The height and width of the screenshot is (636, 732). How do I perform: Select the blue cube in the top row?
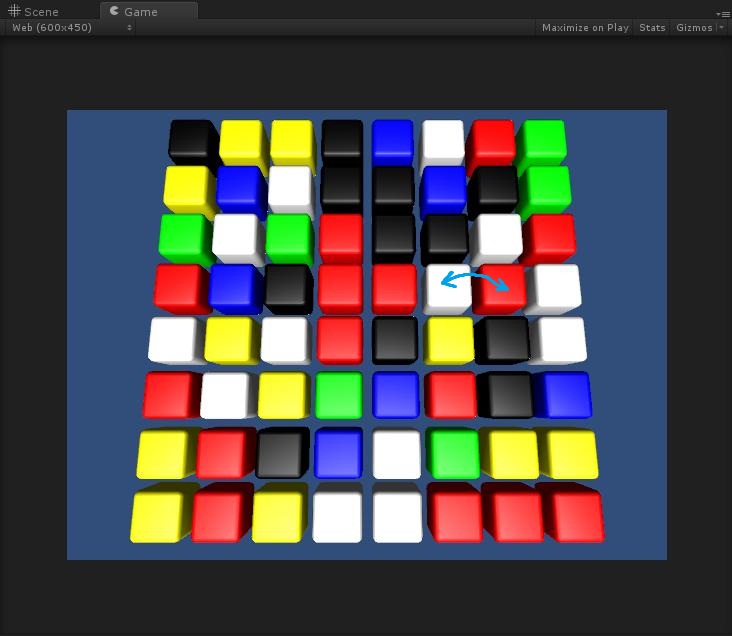coord(392,141)
